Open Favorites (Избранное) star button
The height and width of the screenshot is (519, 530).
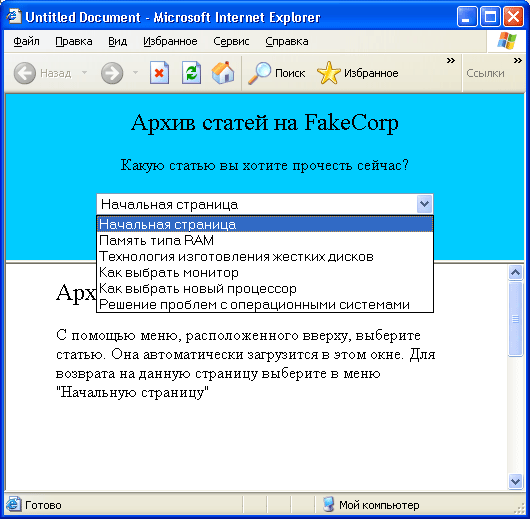point(358,73)
